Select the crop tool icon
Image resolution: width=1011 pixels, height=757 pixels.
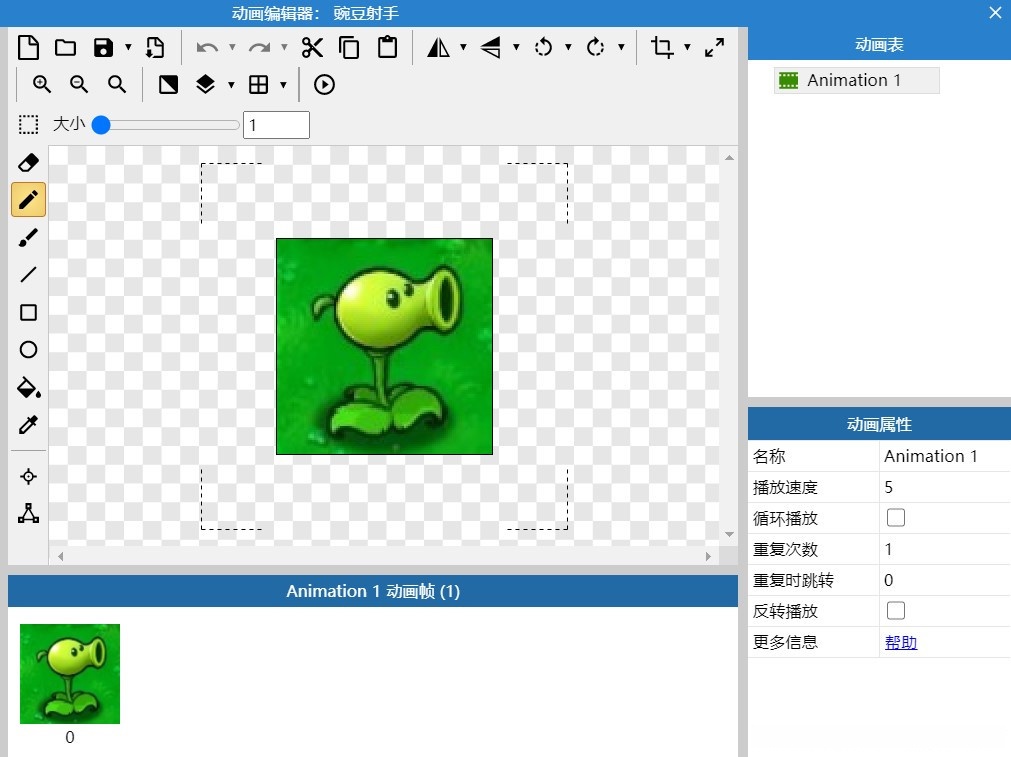point(662,48)
